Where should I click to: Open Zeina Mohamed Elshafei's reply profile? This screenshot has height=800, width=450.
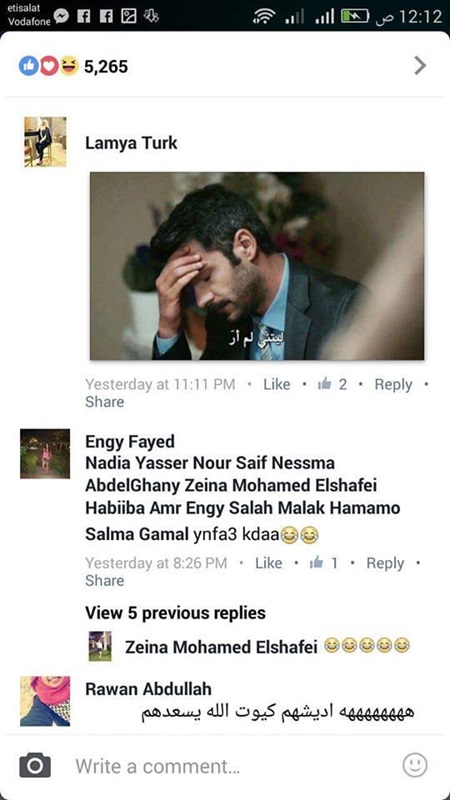coord(100,646)
